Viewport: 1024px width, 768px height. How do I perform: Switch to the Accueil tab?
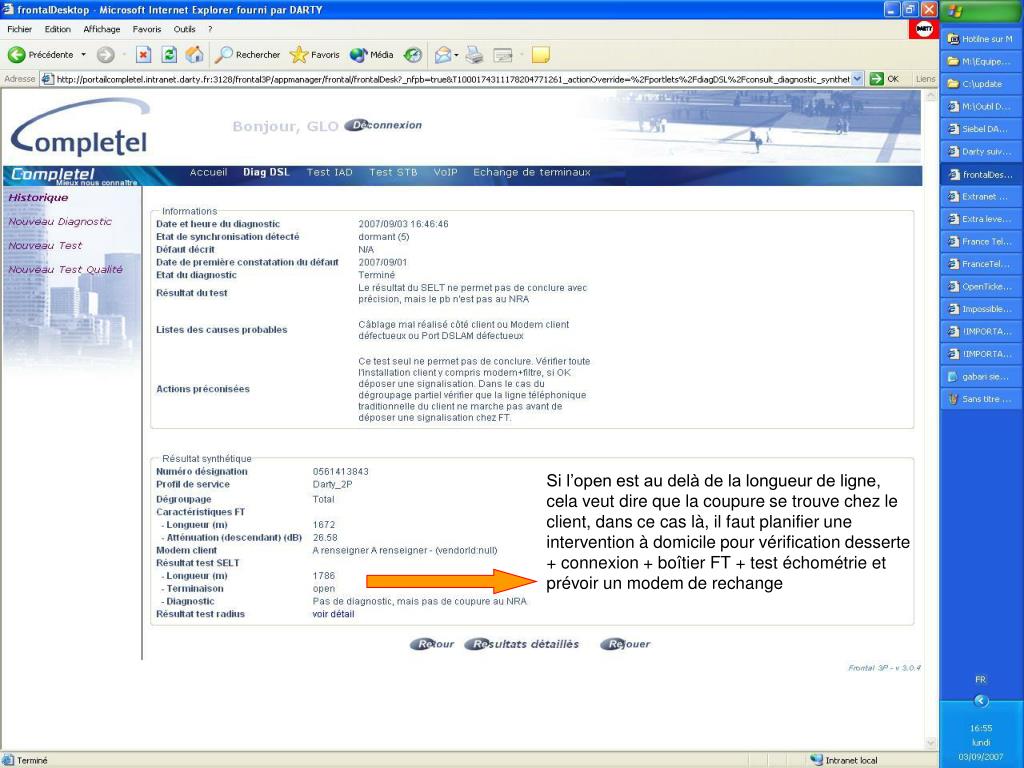click(x=208, y=172)
